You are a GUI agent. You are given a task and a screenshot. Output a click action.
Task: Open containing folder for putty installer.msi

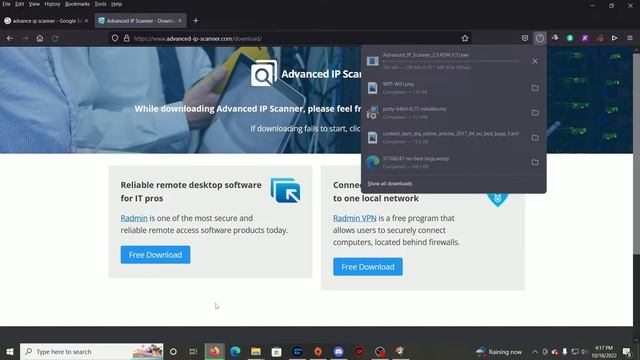(x=535, y=113)
